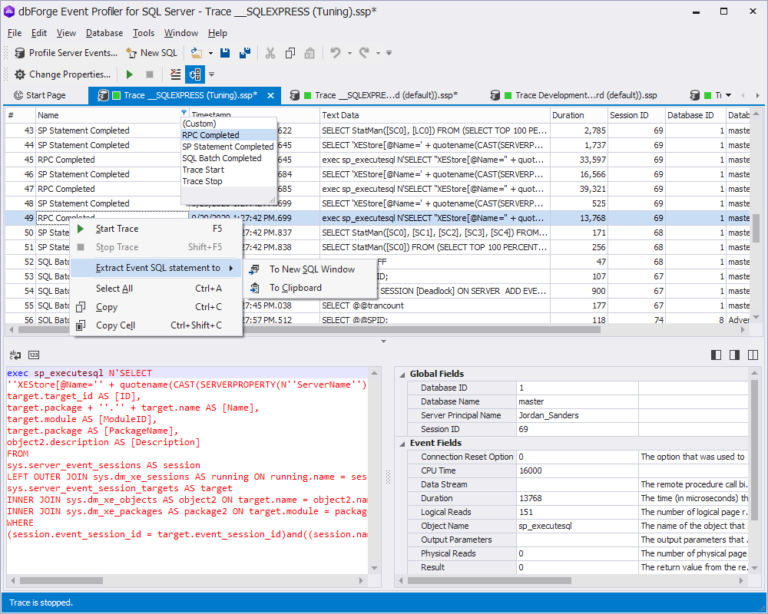768x614 pixels.
Task: Click the Undo arrow icon
Action: (x=336, y=53)
